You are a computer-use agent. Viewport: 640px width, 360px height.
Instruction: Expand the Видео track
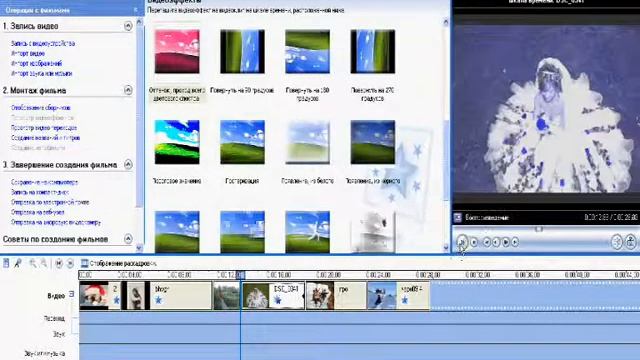tap(72, 294)
